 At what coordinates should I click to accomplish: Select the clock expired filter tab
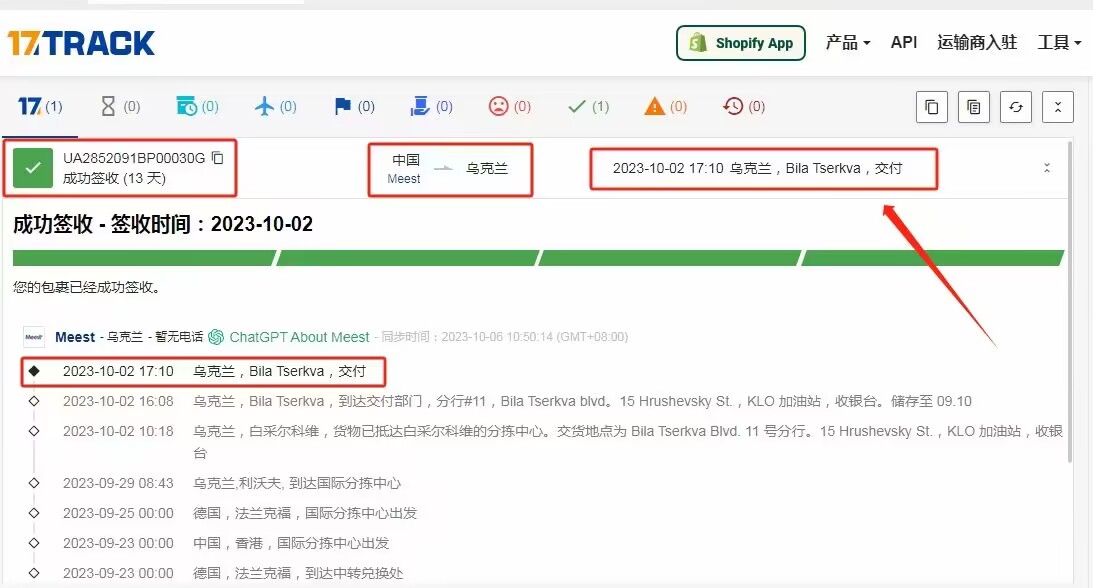click(x=744, y=107)
